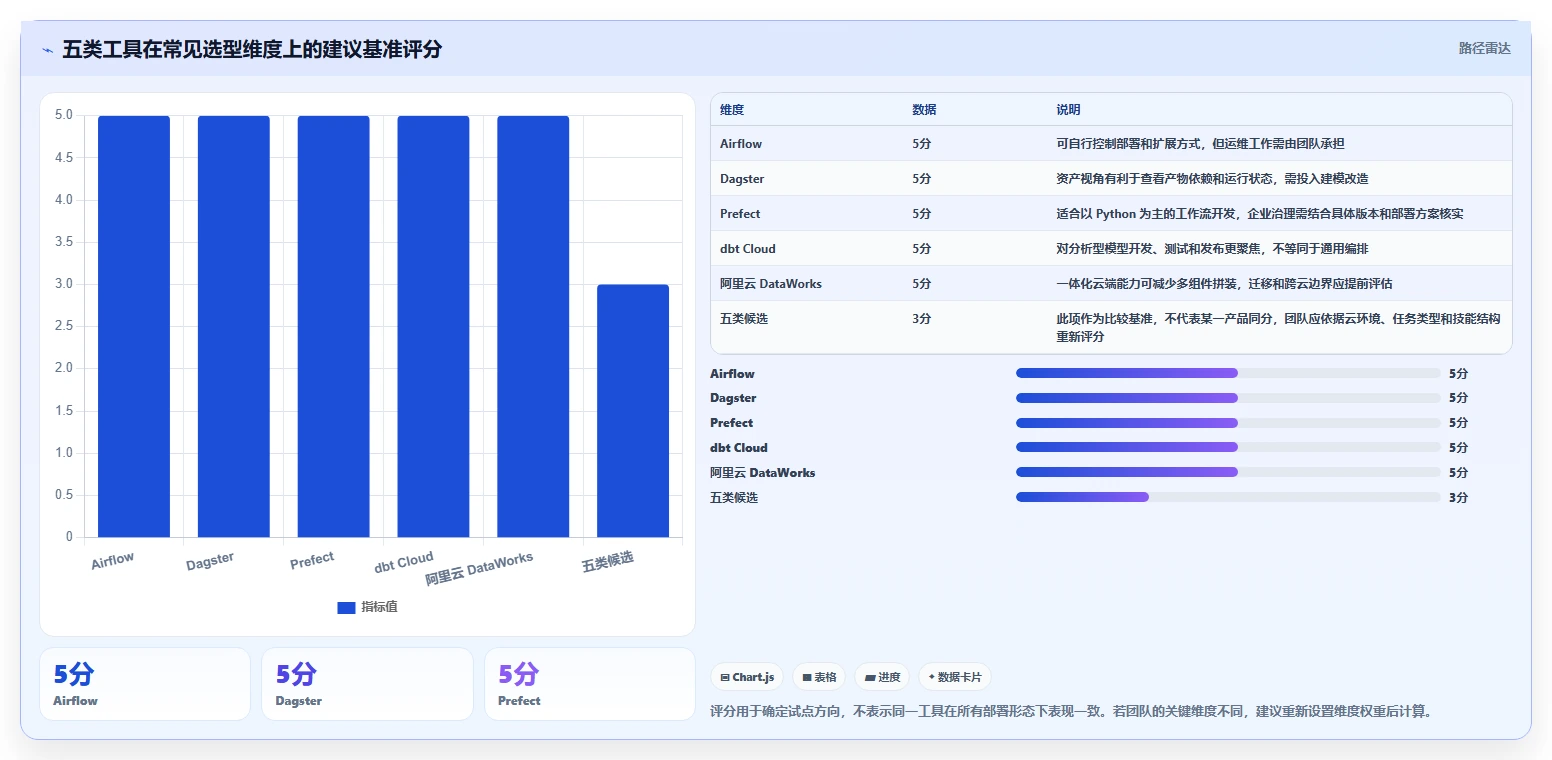Click the 数据 column header in the table
This screenshot has width=1552, height=760.
click(924, 110)
